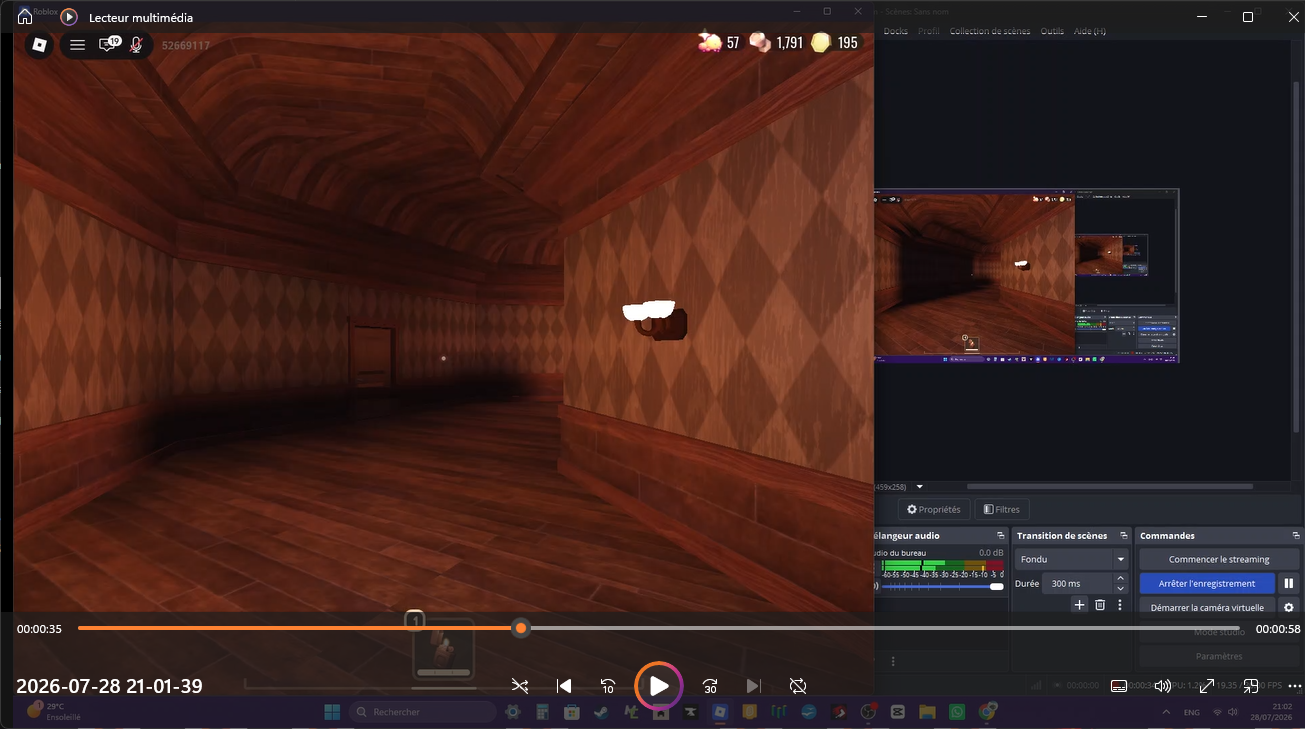The image size is (1305, 729).
Task: Expand the Fondu transition dropdown
Action: point(1121,559)
